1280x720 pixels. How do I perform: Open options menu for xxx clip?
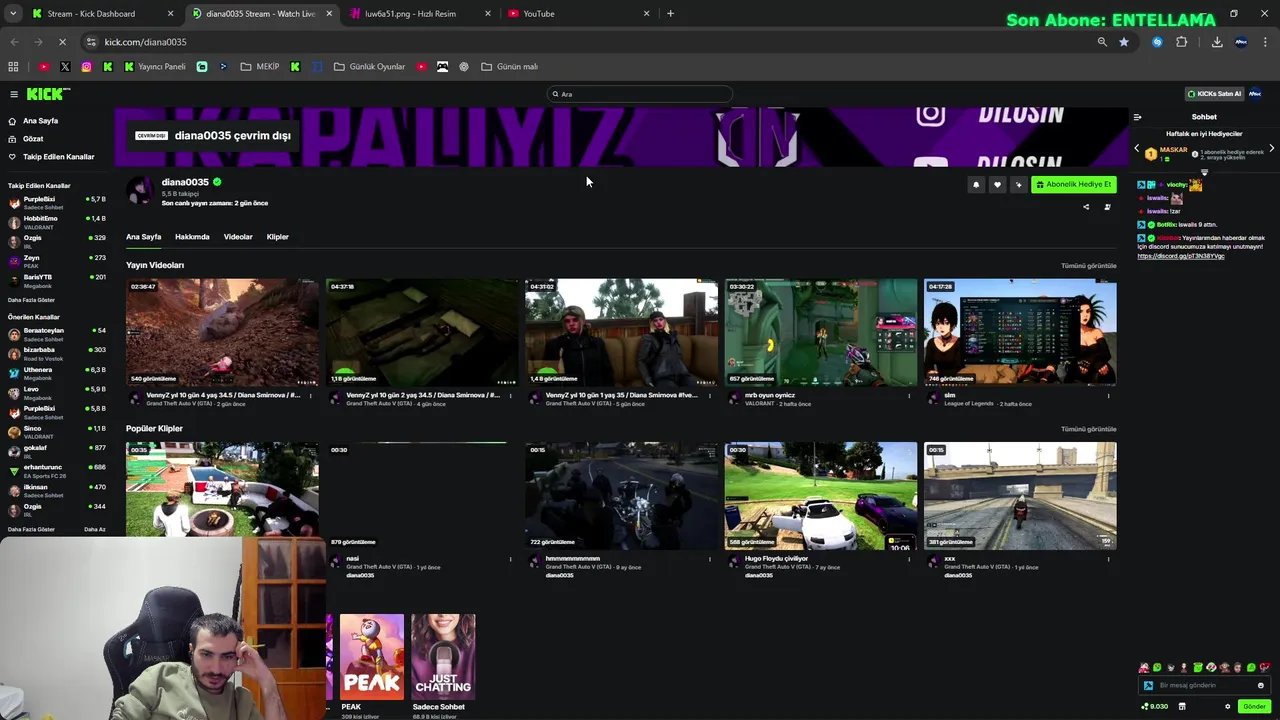(x=1108, y=559)
